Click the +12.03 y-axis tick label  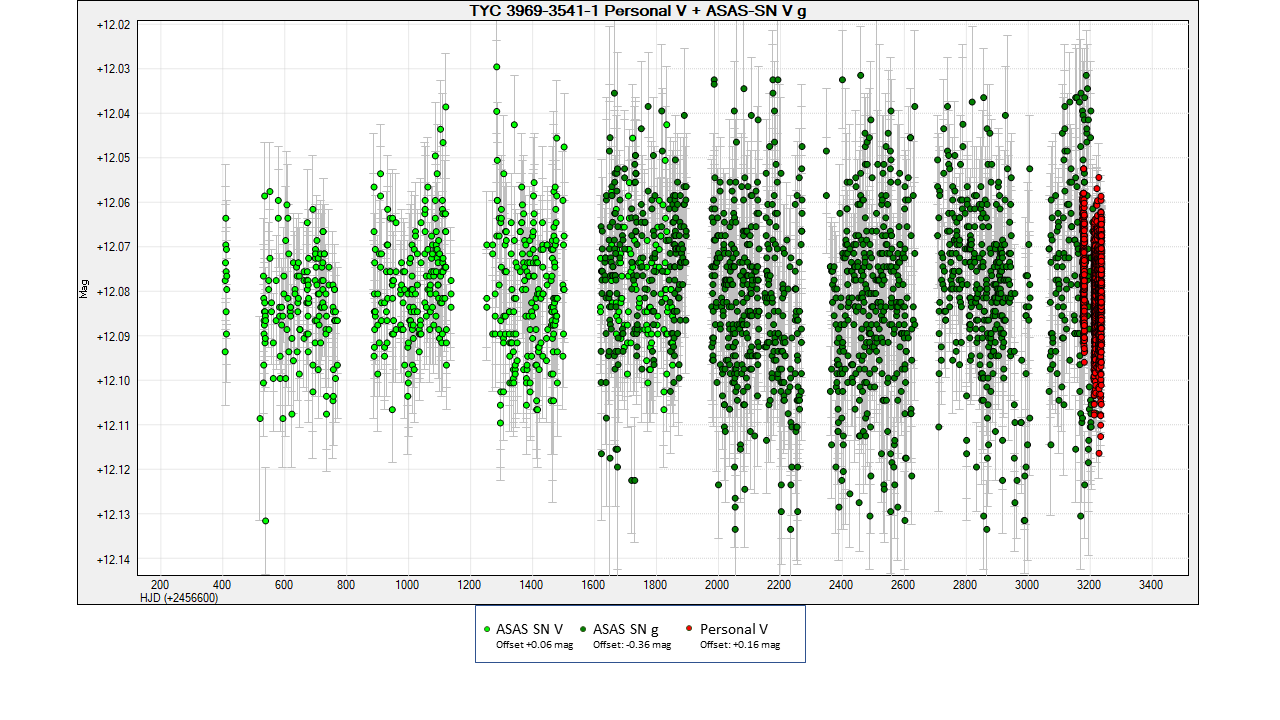click(x=113, y=69)
